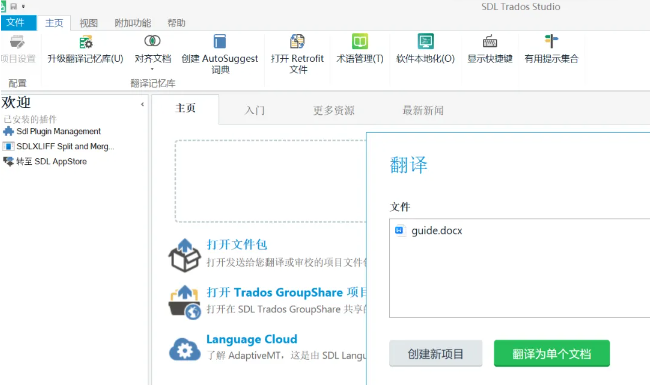Click the 显示快捷键 keyboard icon
Image resolution: width=654 pixels, height=385 pixels.
pyautogui.click(x=490, y=42)
